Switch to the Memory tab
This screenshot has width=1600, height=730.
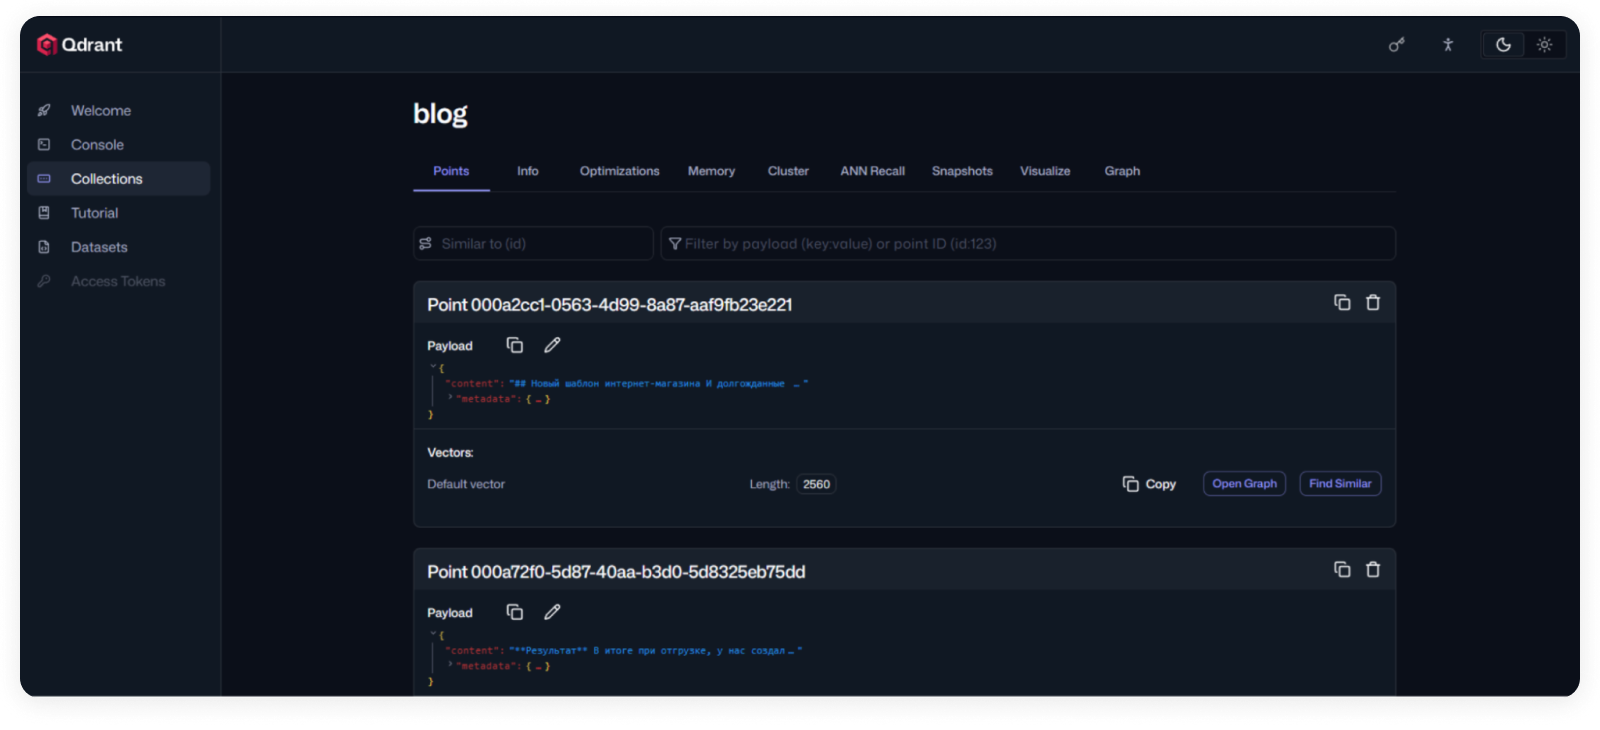point(711,171)
